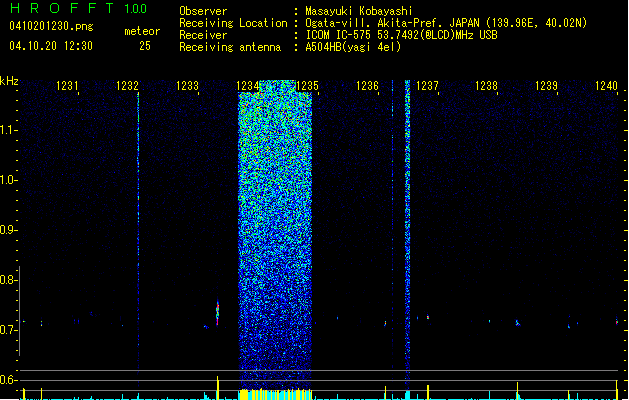
Task: Click the wide noise burst between 1234 and 1235
Action: [x=275, y=235]
